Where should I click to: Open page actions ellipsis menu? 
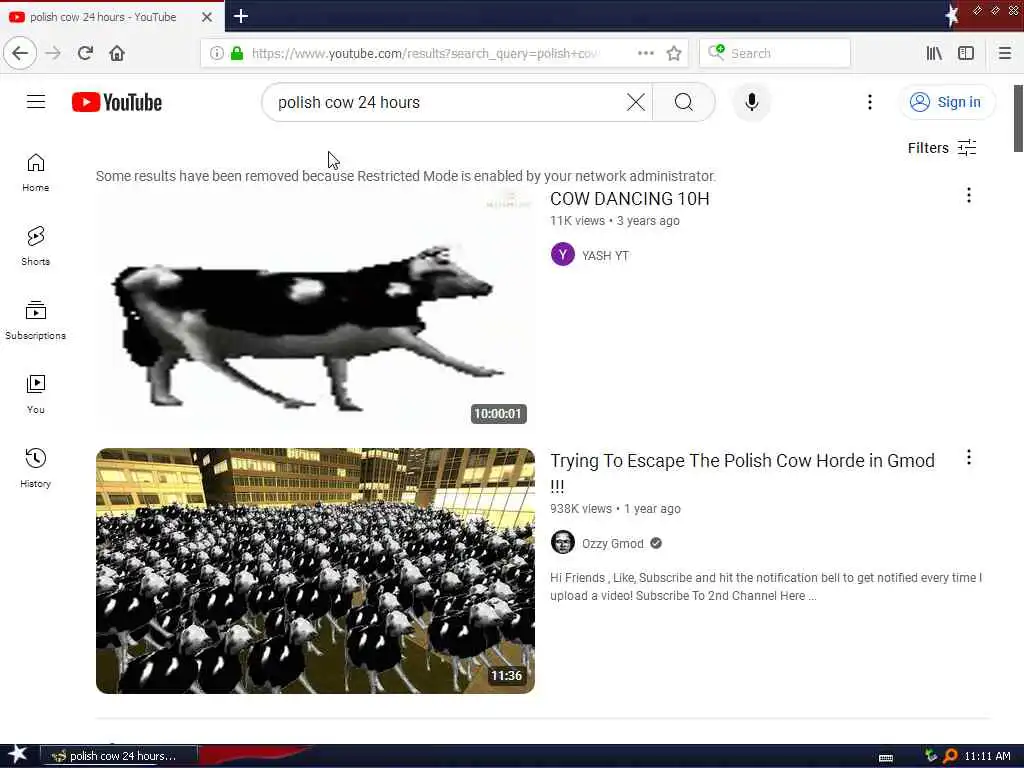pyautogui.click(x=646, y=53)
